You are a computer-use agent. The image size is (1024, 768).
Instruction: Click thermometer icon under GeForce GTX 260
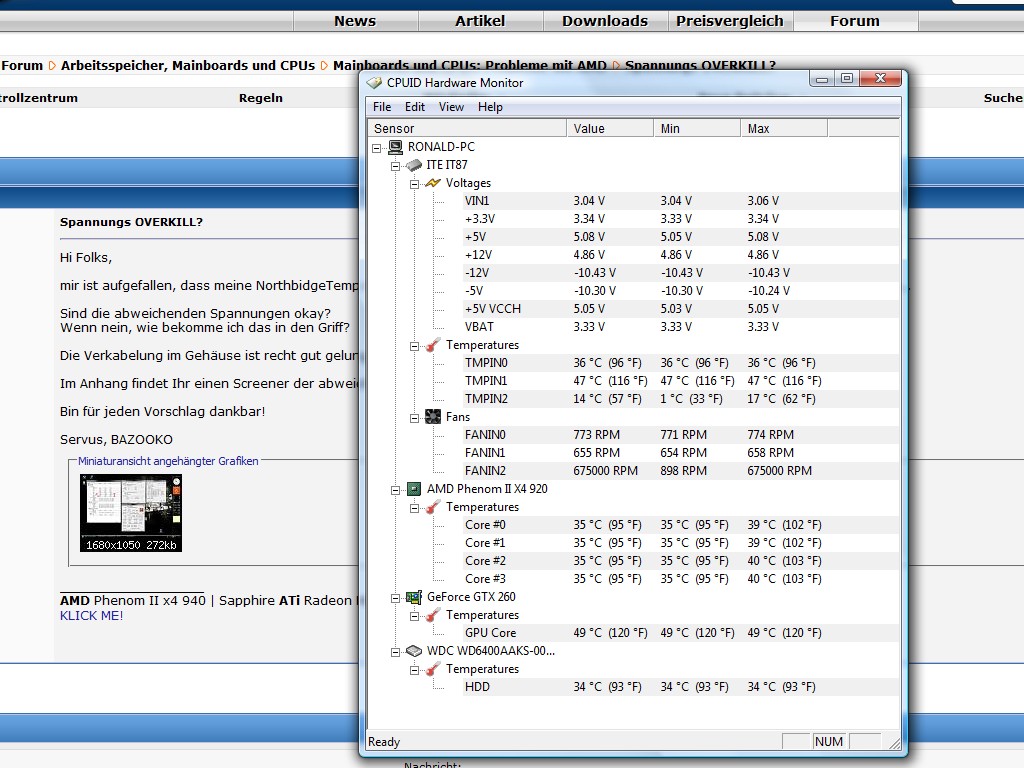432,615
